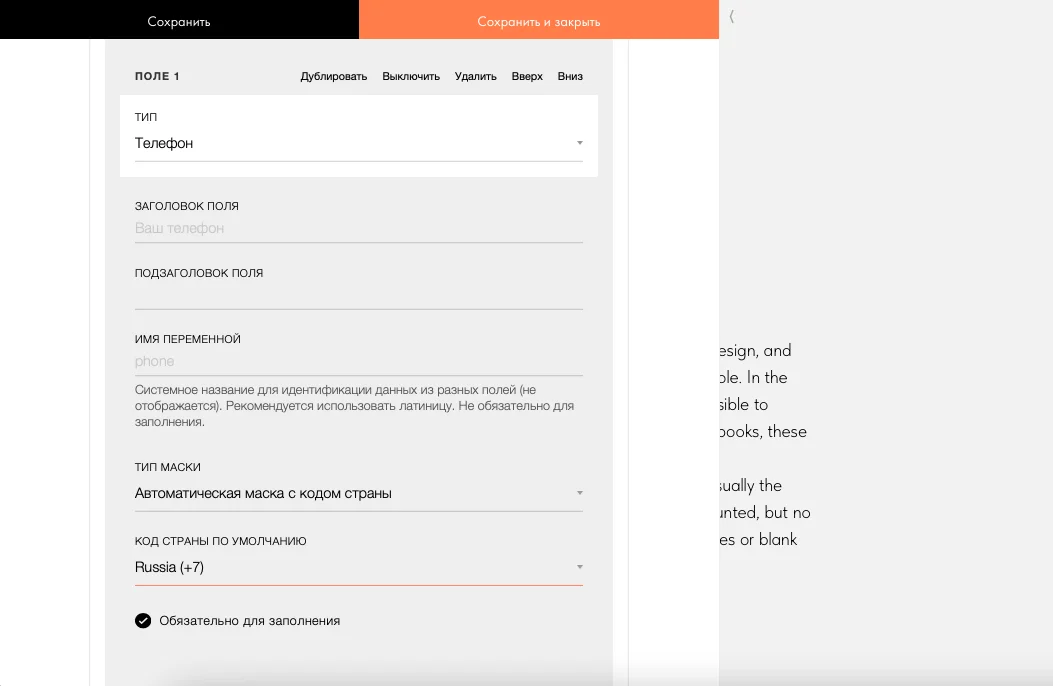Click the ПОЛЕ 1 heading
Screen dimensions: 1053x686
click(x=157, y=77)
